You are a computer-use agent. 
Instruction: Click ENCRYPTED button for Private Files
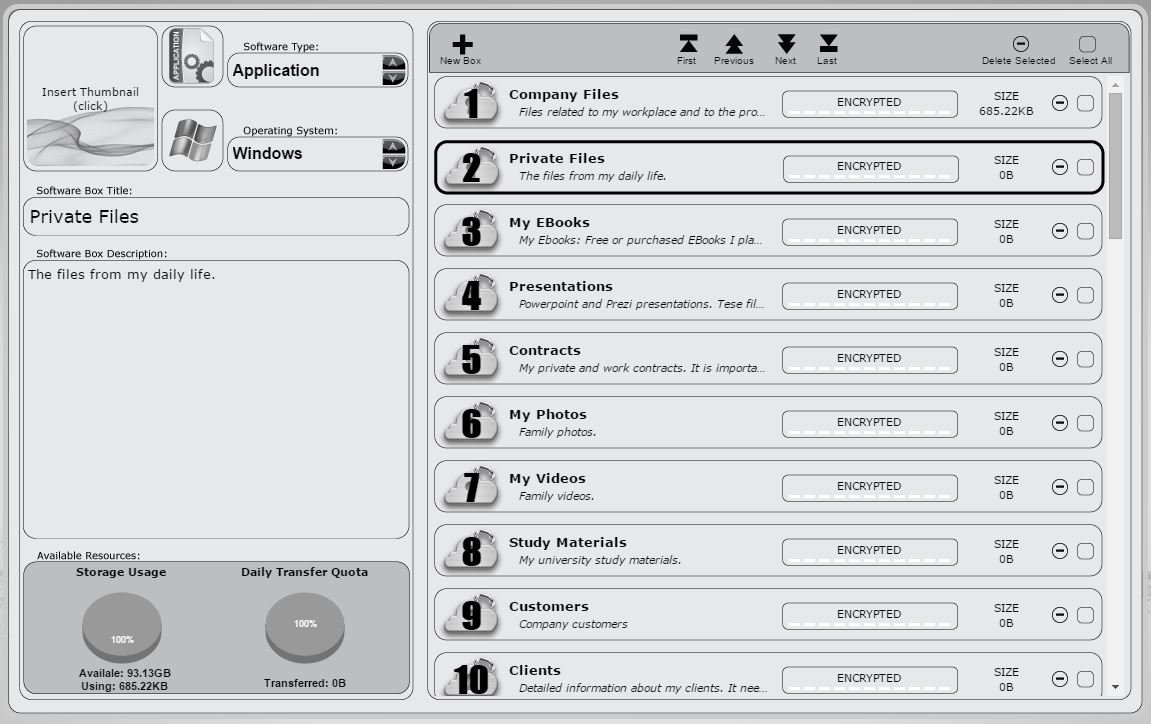tap(870, 167)
